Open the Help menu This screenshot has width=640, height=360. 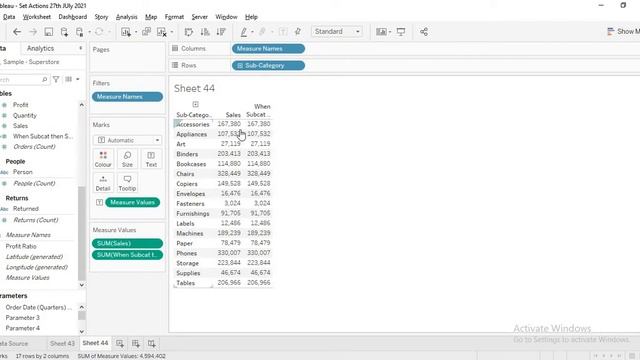(x=251, y=17)
